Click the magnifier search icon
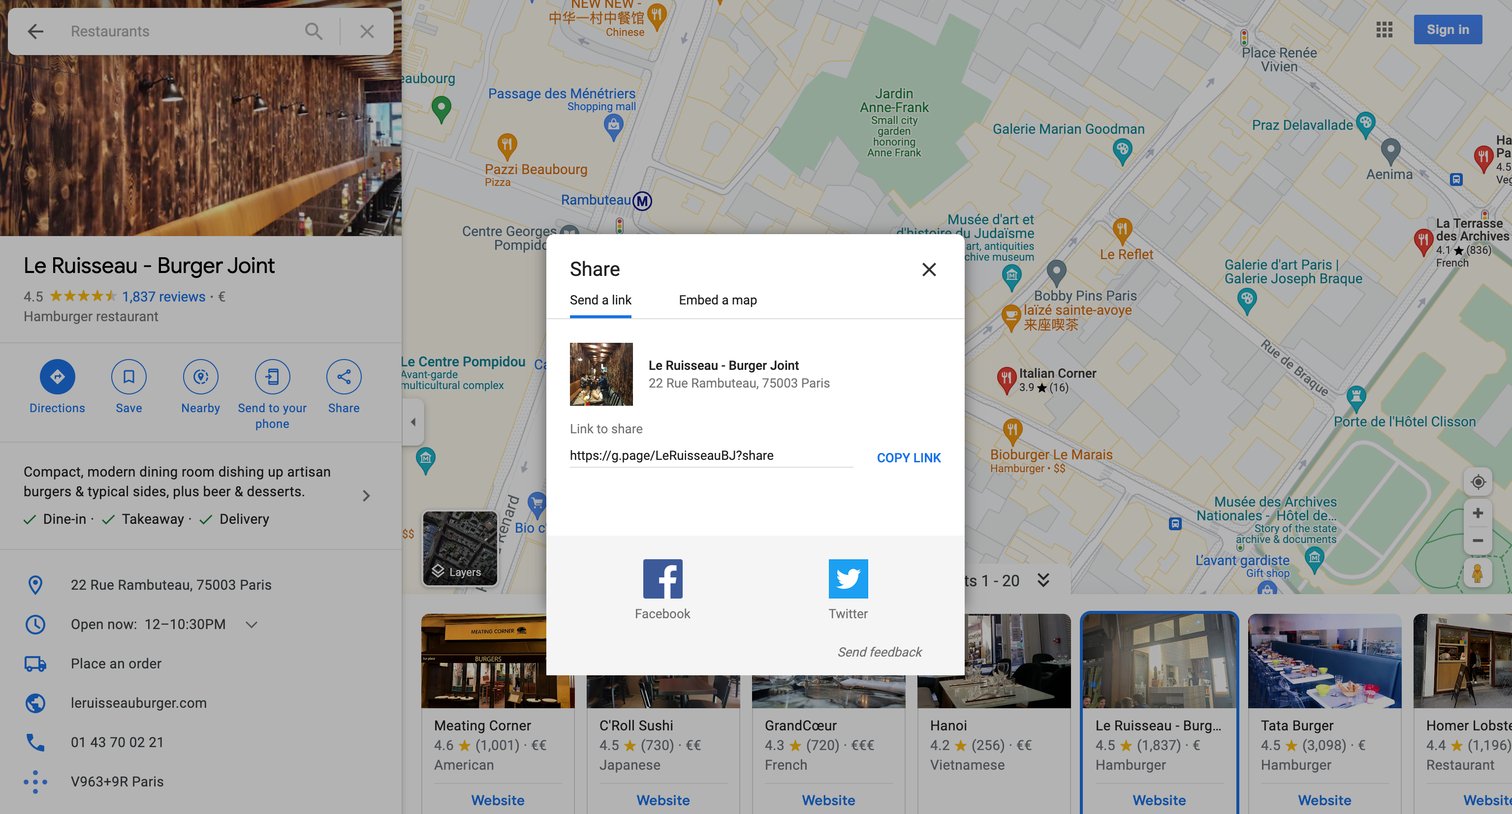The height and width of the screenshot is (814, 1512). [x=314, y=32]
